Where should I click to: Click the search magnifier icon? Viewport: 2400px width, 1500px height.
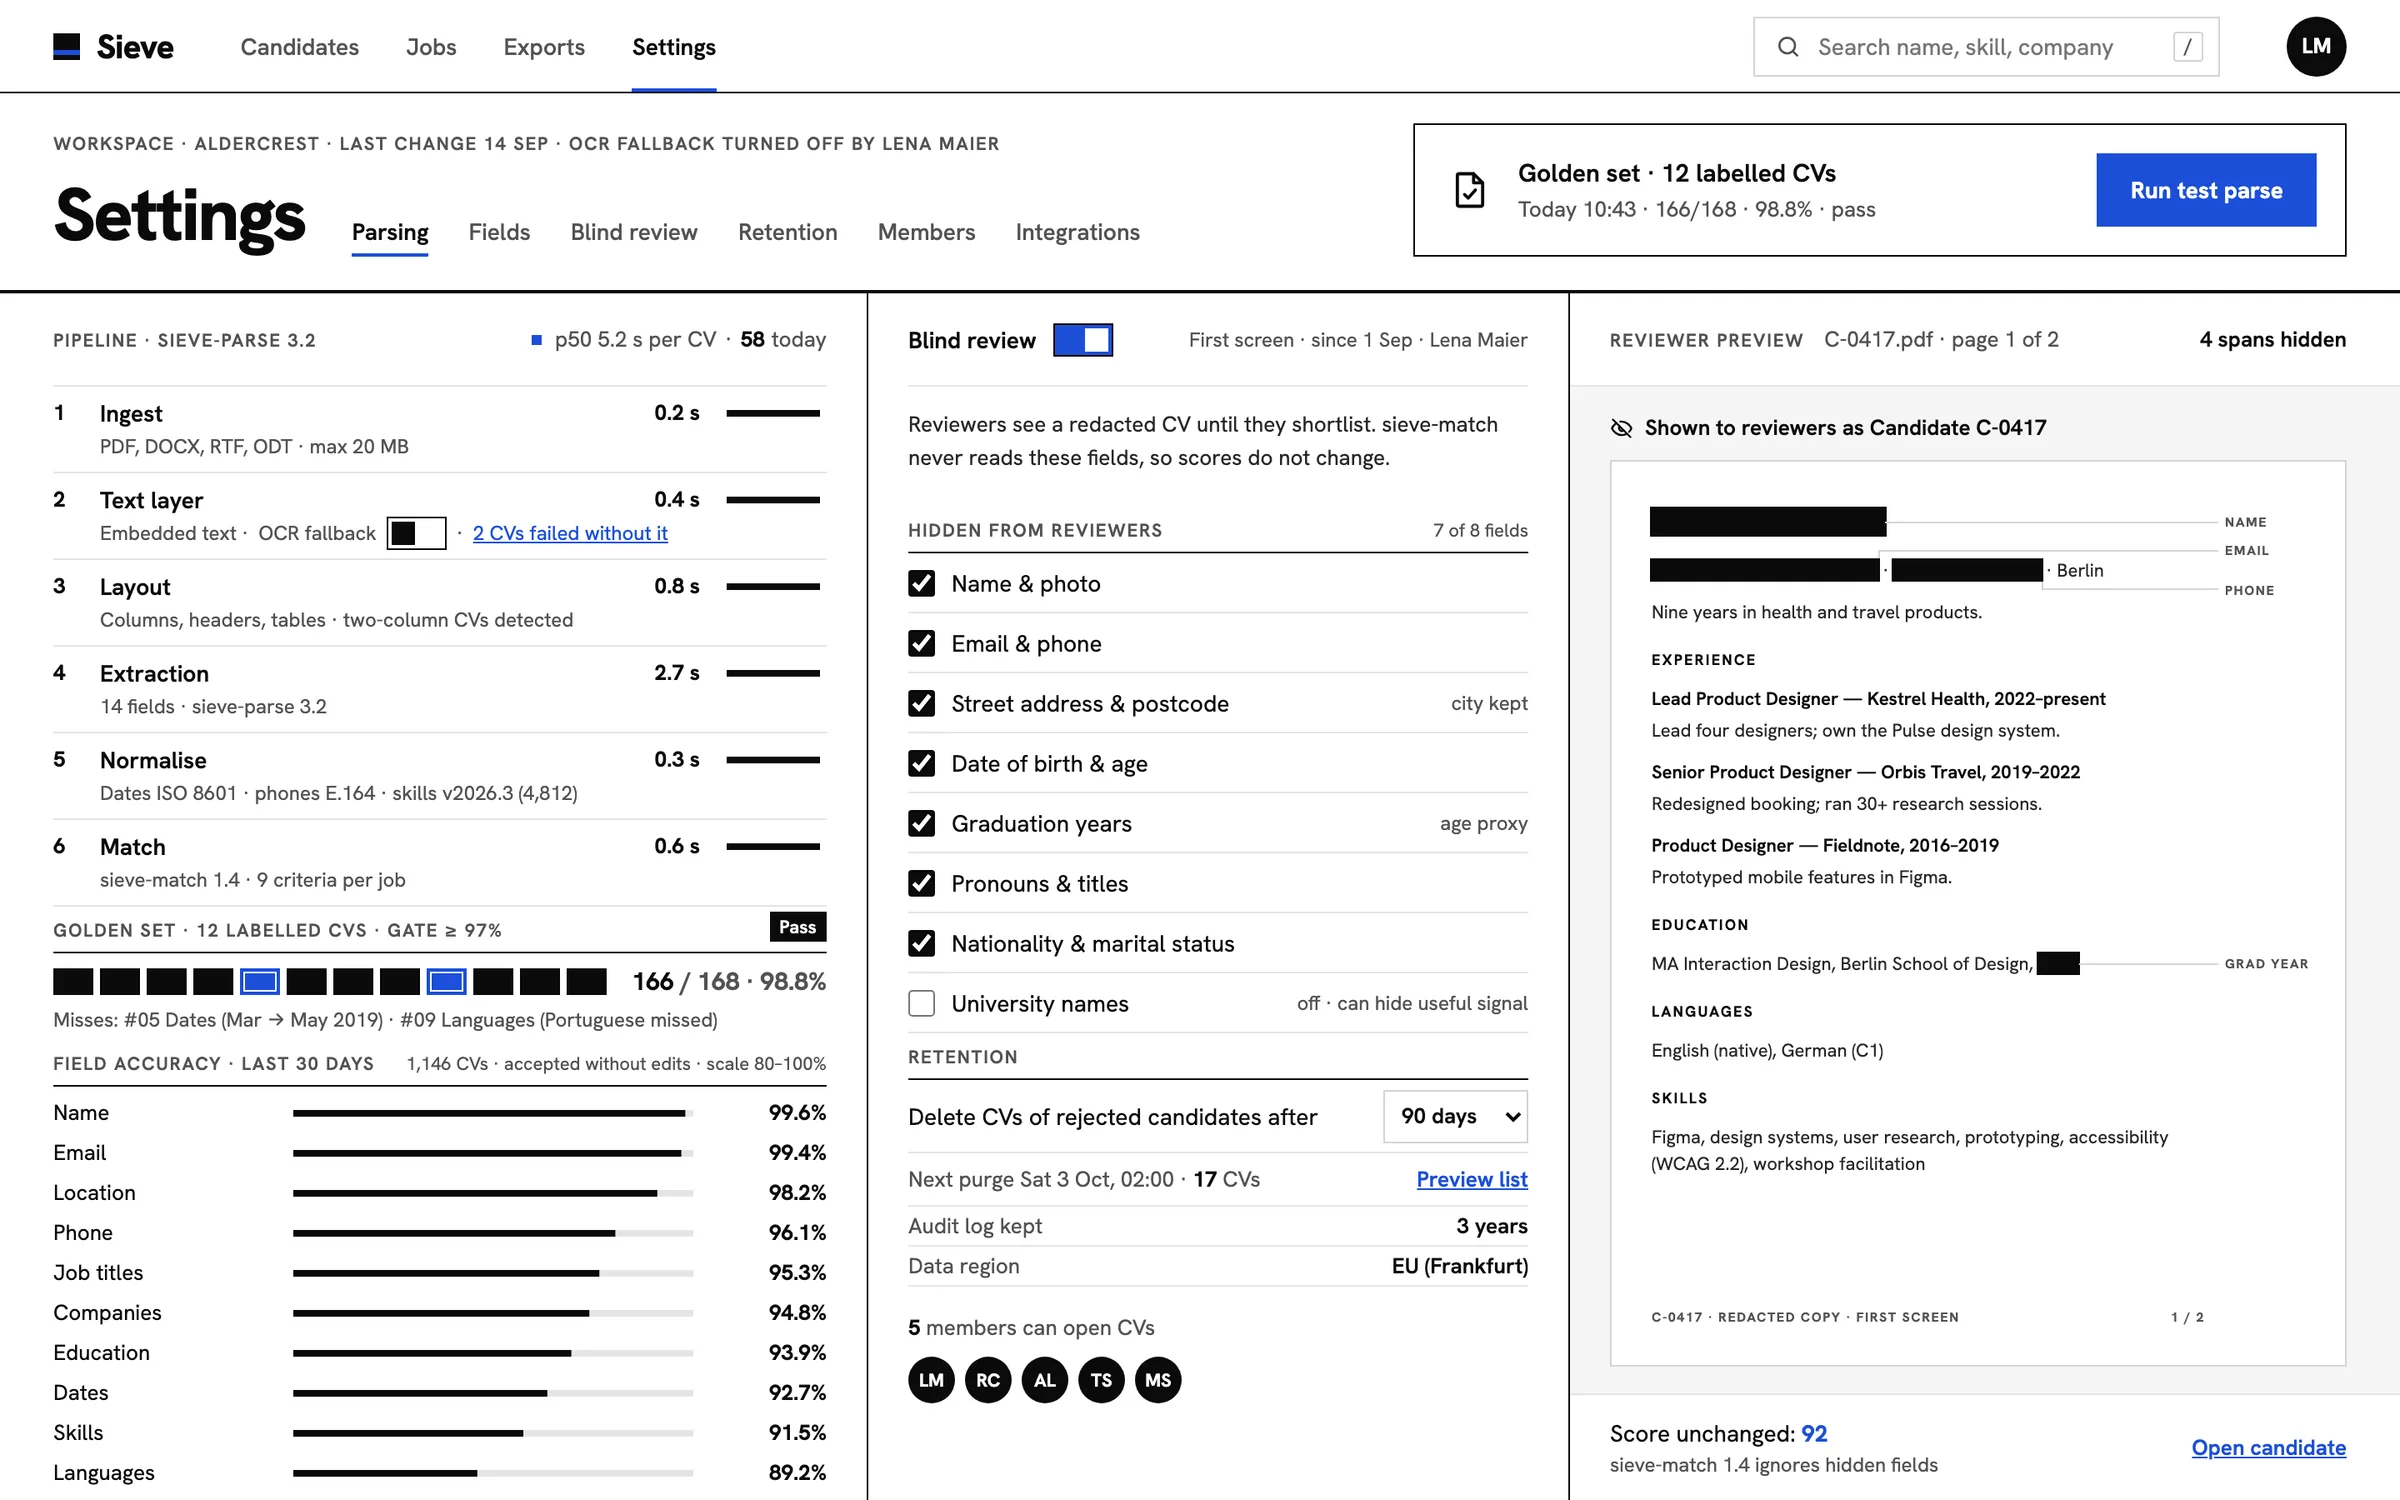tap(1788, 47)
